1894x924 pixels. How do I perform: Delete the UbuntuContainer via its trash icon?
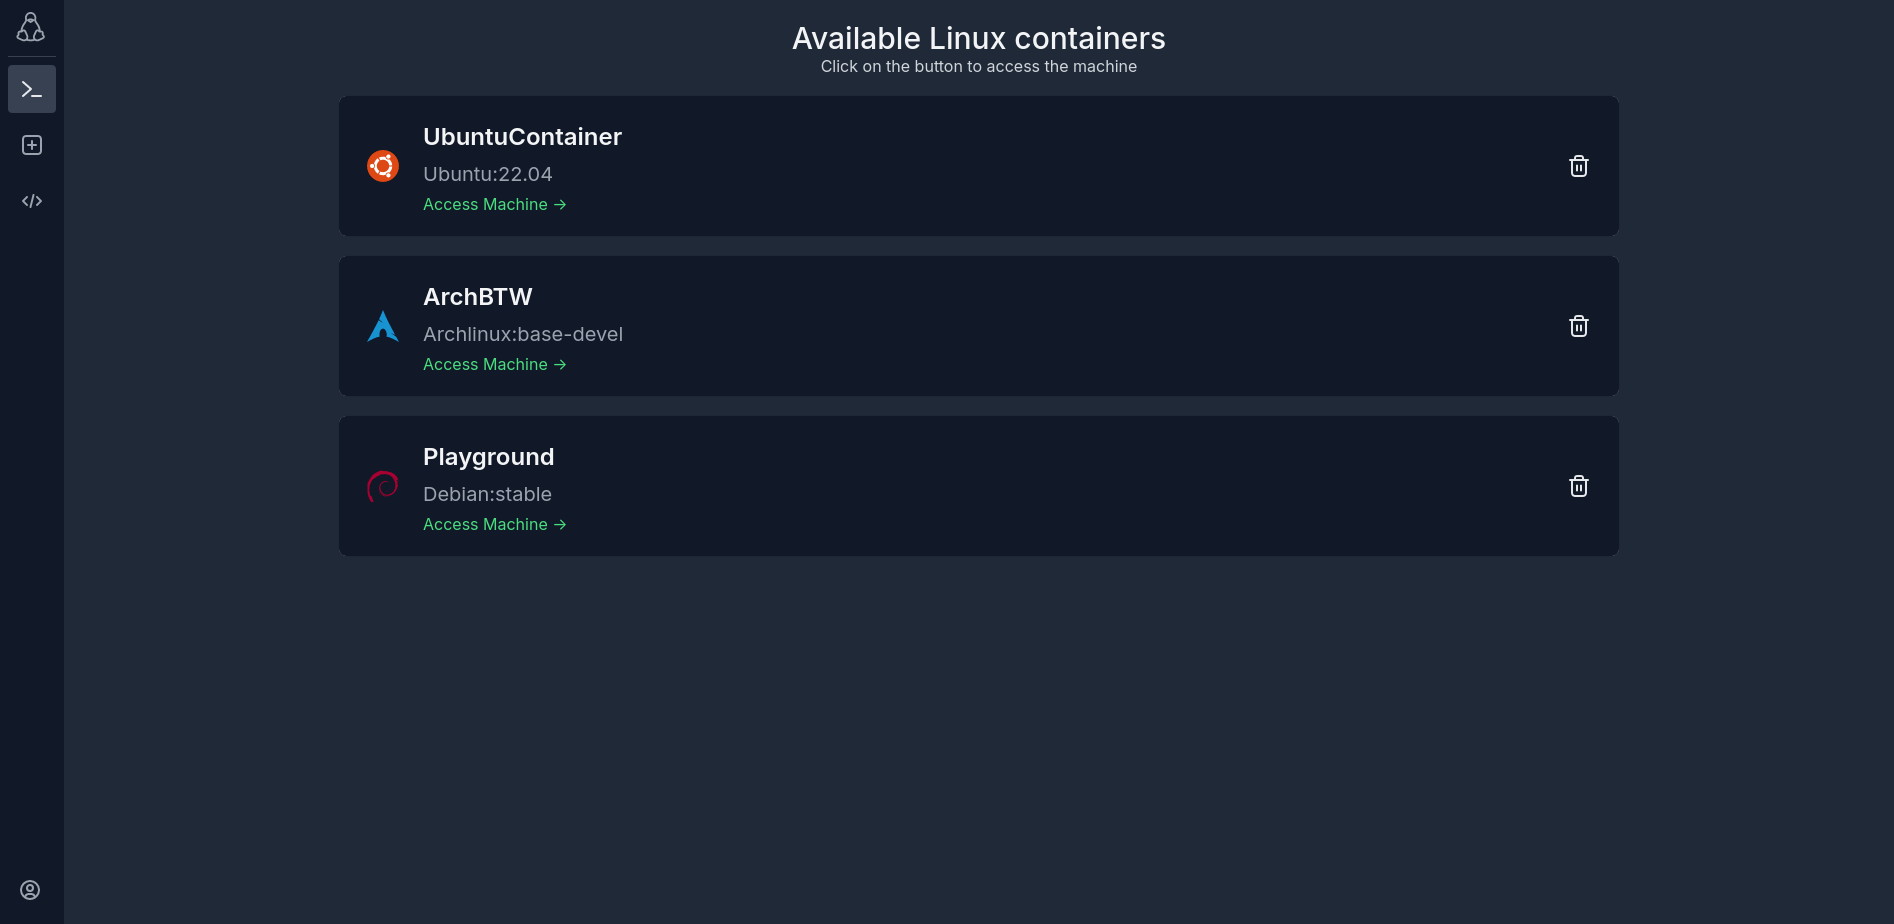point(1578,166)
